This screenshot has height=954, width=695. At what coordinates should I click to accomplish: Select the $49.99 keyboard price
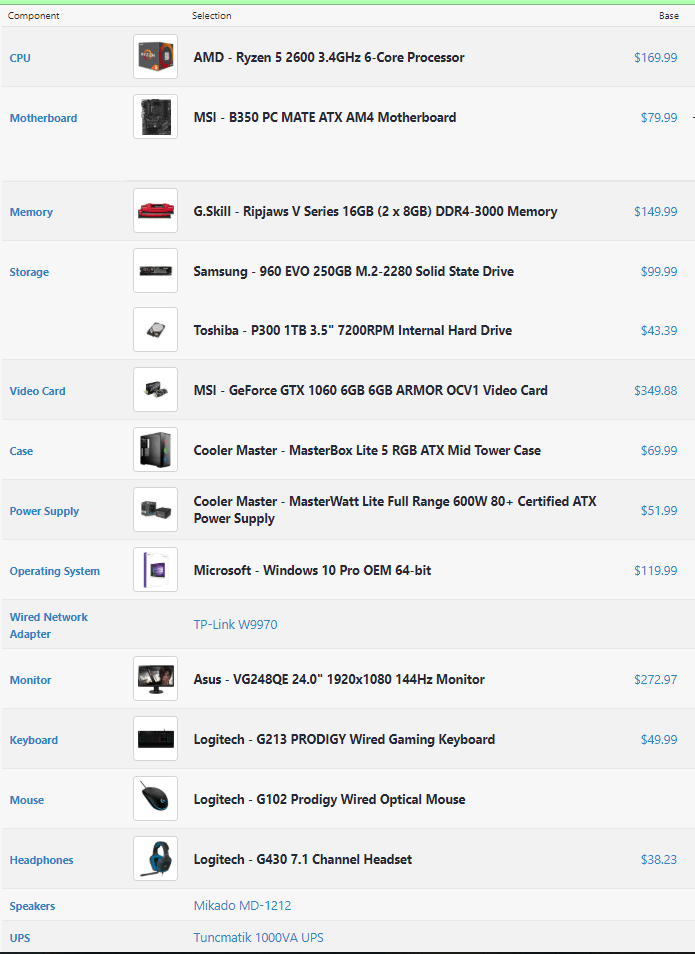[x=658, y=739]
